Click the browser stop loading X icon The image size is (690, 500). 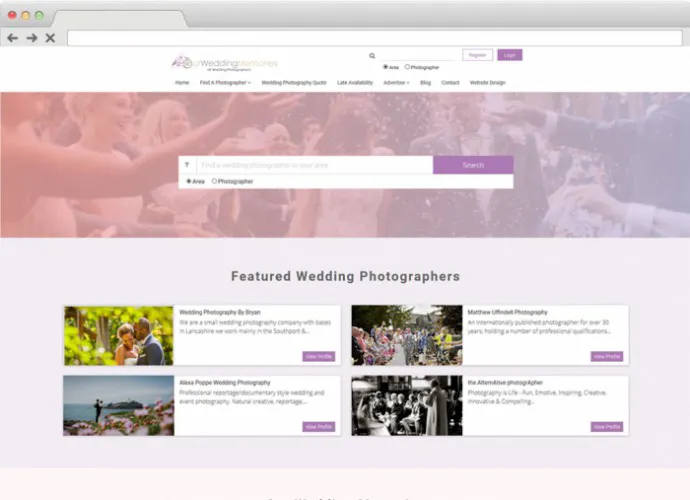click(x=50, y=38)
